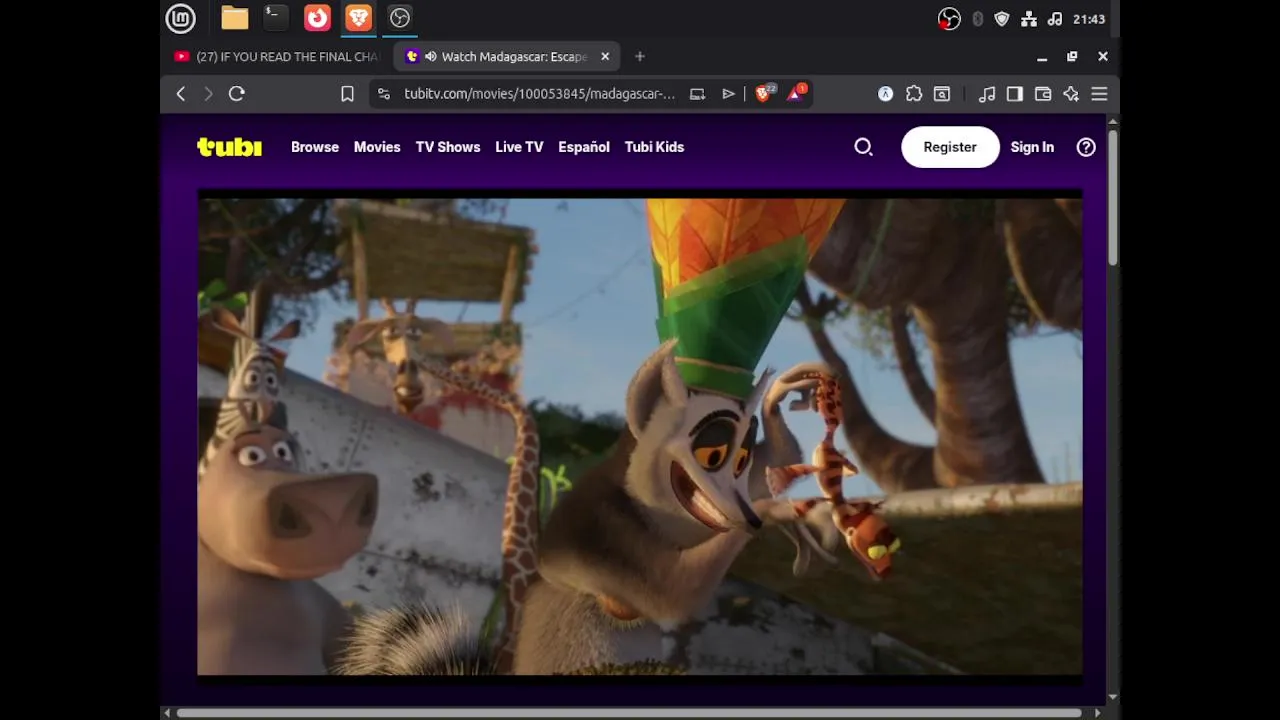Viewport: 1280px width, 720px height.
Task: Open the Brave hamburger main menu
Action: [1099, 94]
